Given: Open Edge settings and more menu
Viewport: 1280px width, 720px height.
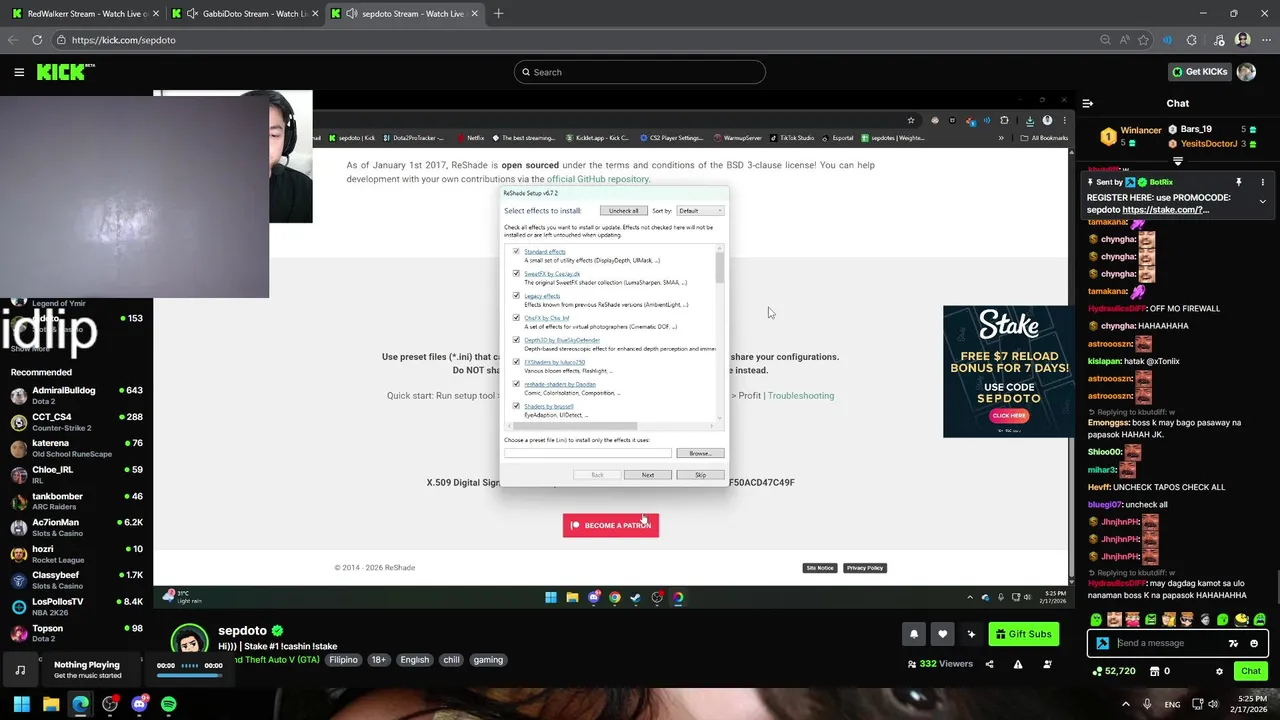Looking at the screenshot, I should coord(1265,40).
